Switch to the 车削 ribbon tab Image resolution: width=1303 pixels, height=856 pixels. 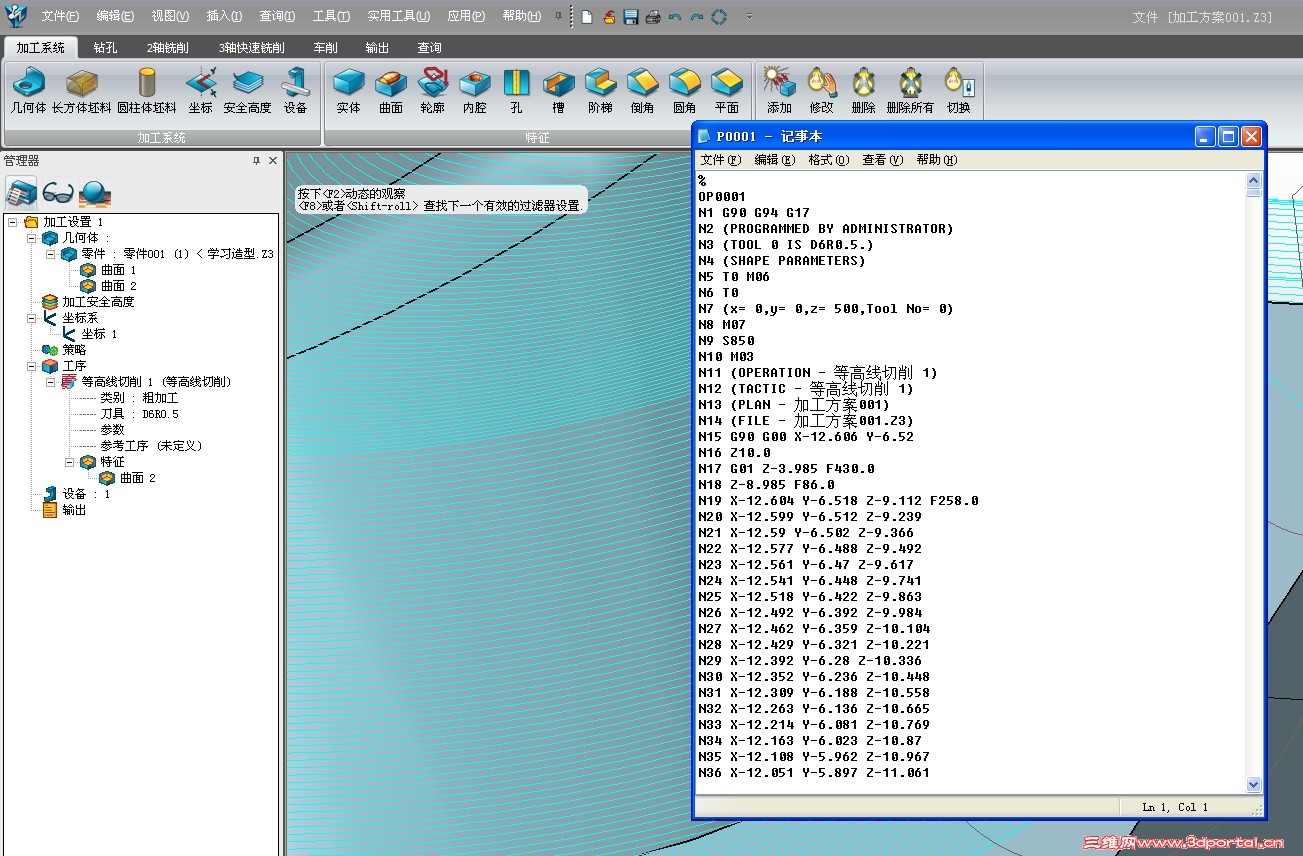click(x=326, y=47)
